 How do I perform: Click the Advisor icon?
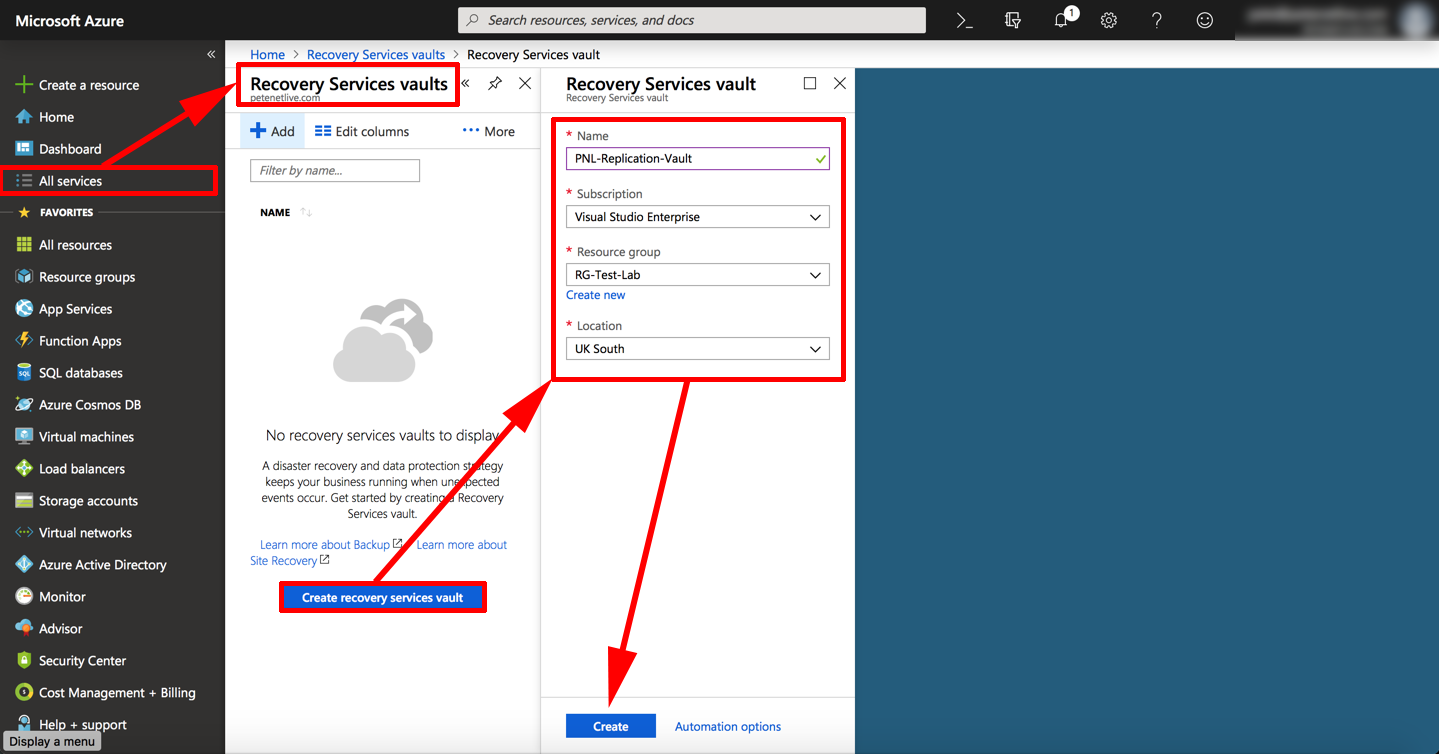(x=24, y=629)
